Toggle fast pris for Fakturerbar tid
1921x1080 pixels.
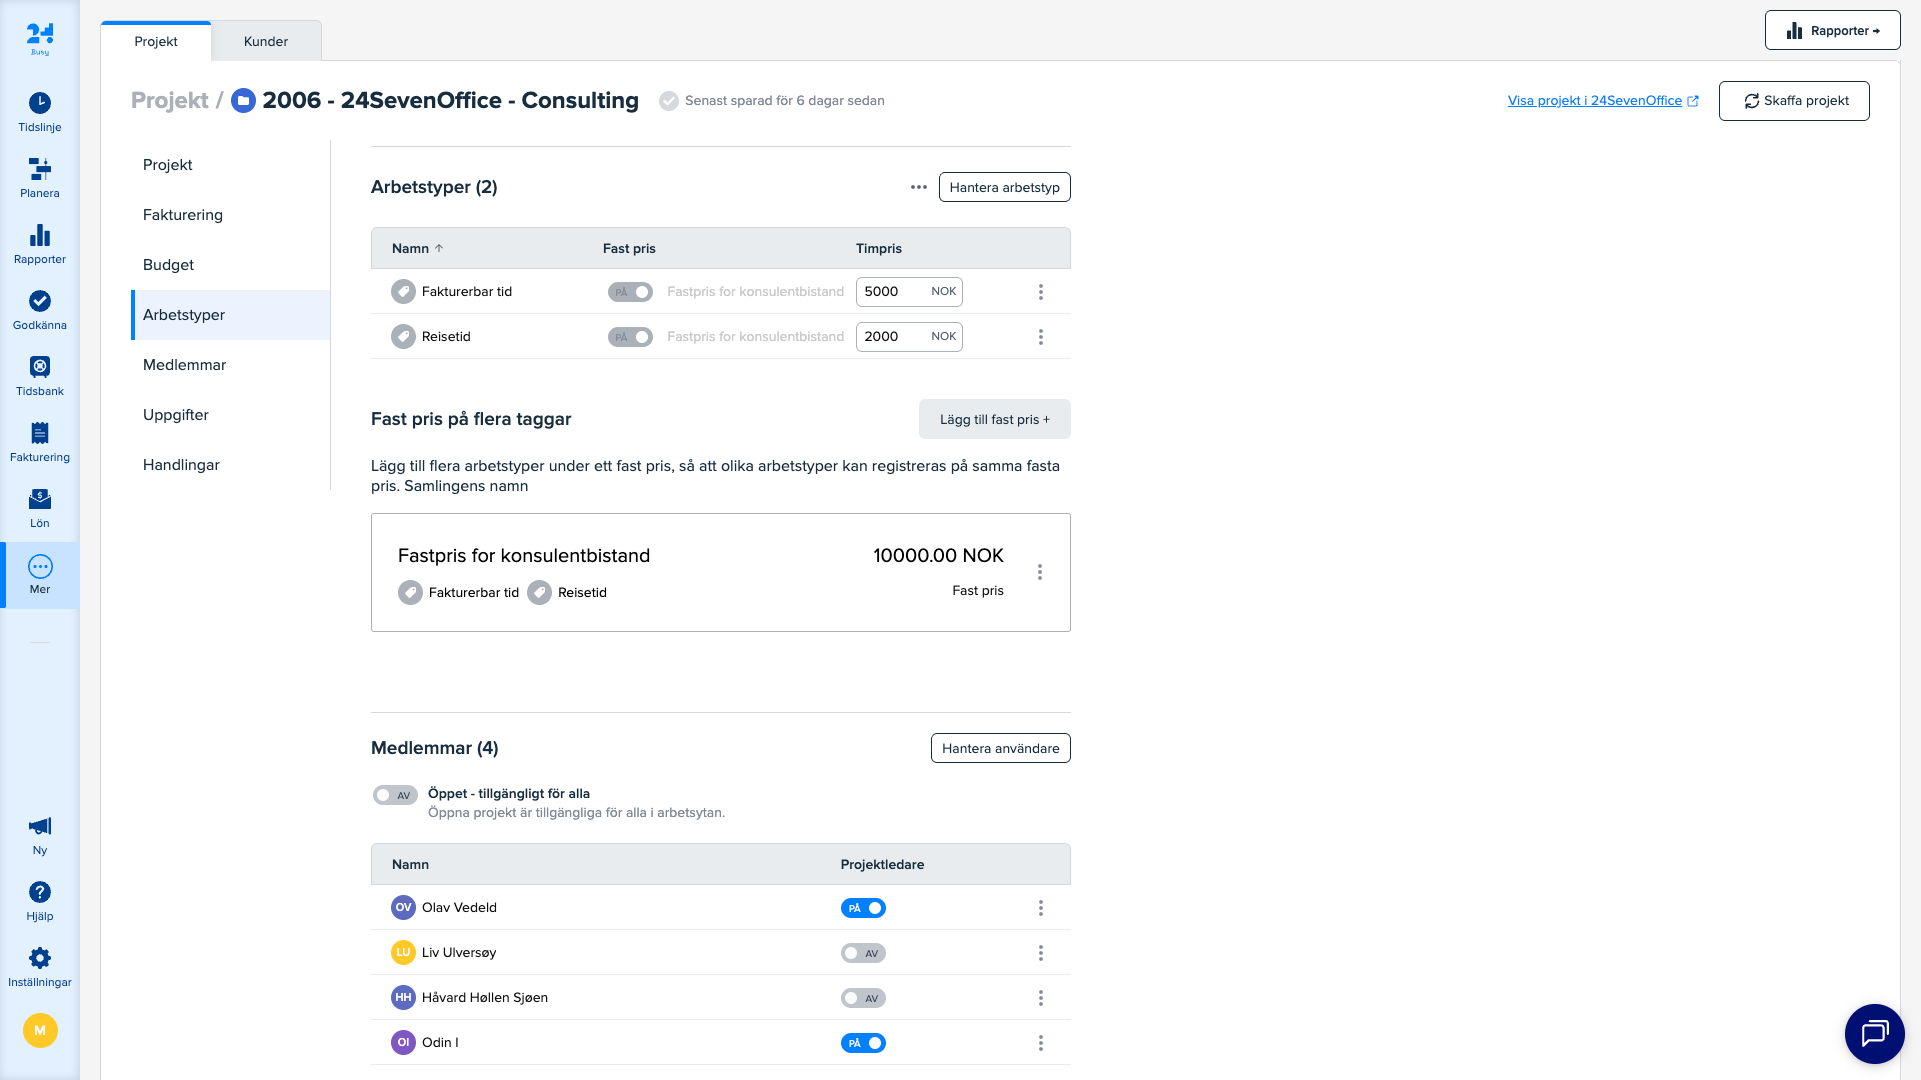(630, 292)
